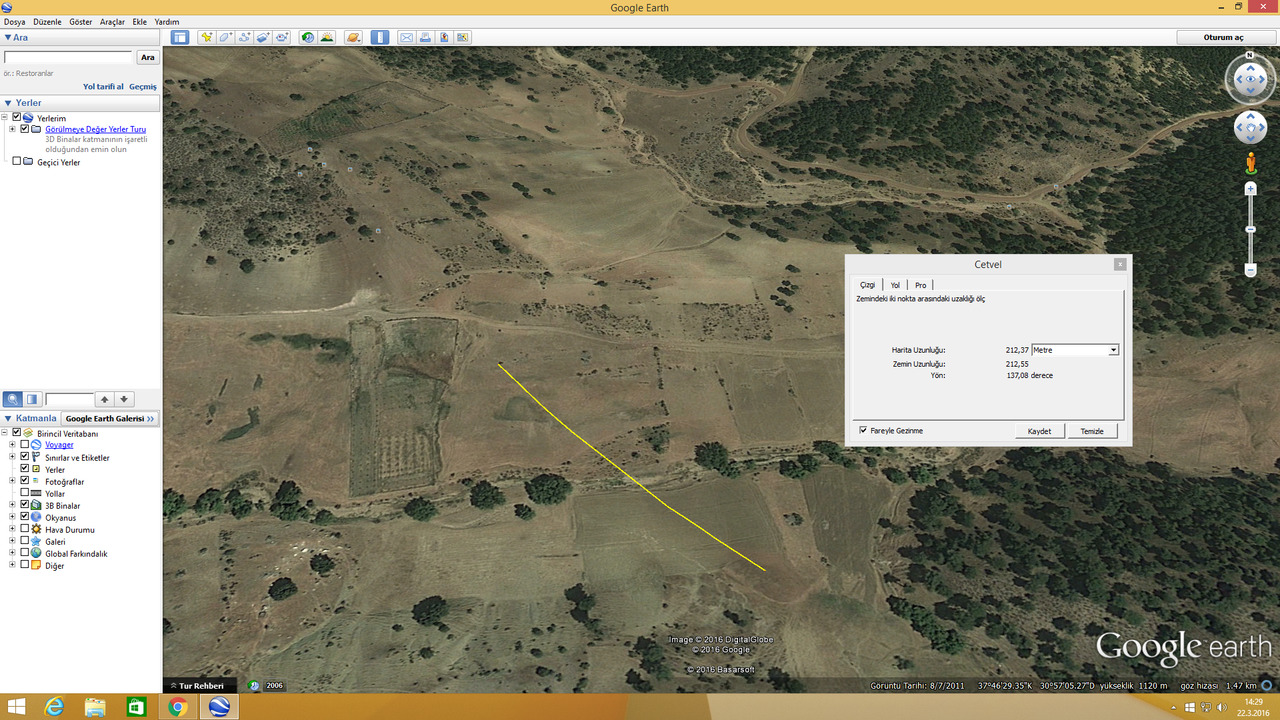This screenshot has width=1280, height=720.
Task: Click Kaydet button in Cetvel dialog
Action: [x=1039, y=431]
